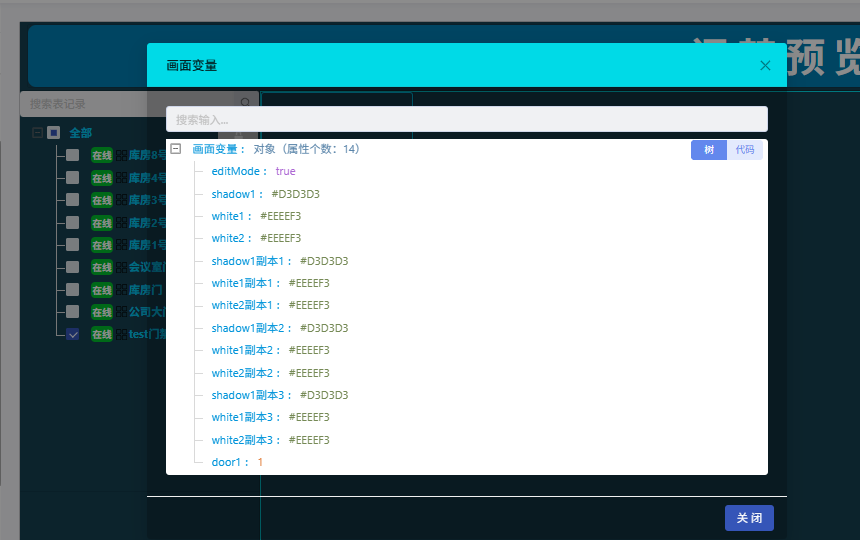Select the shadow1 #D3D3D3 row
This screenshot has height=540, width=860.
[x=265, y=194]
